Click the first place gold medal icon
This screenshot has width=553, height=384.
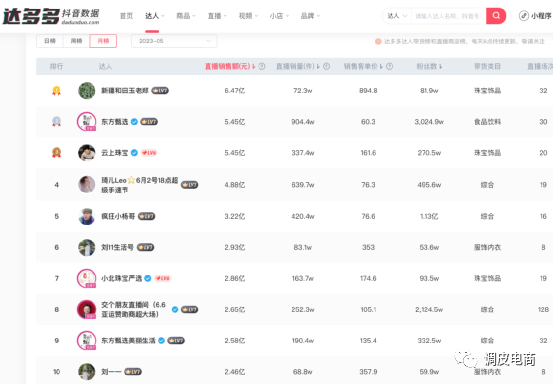(56, 91)
